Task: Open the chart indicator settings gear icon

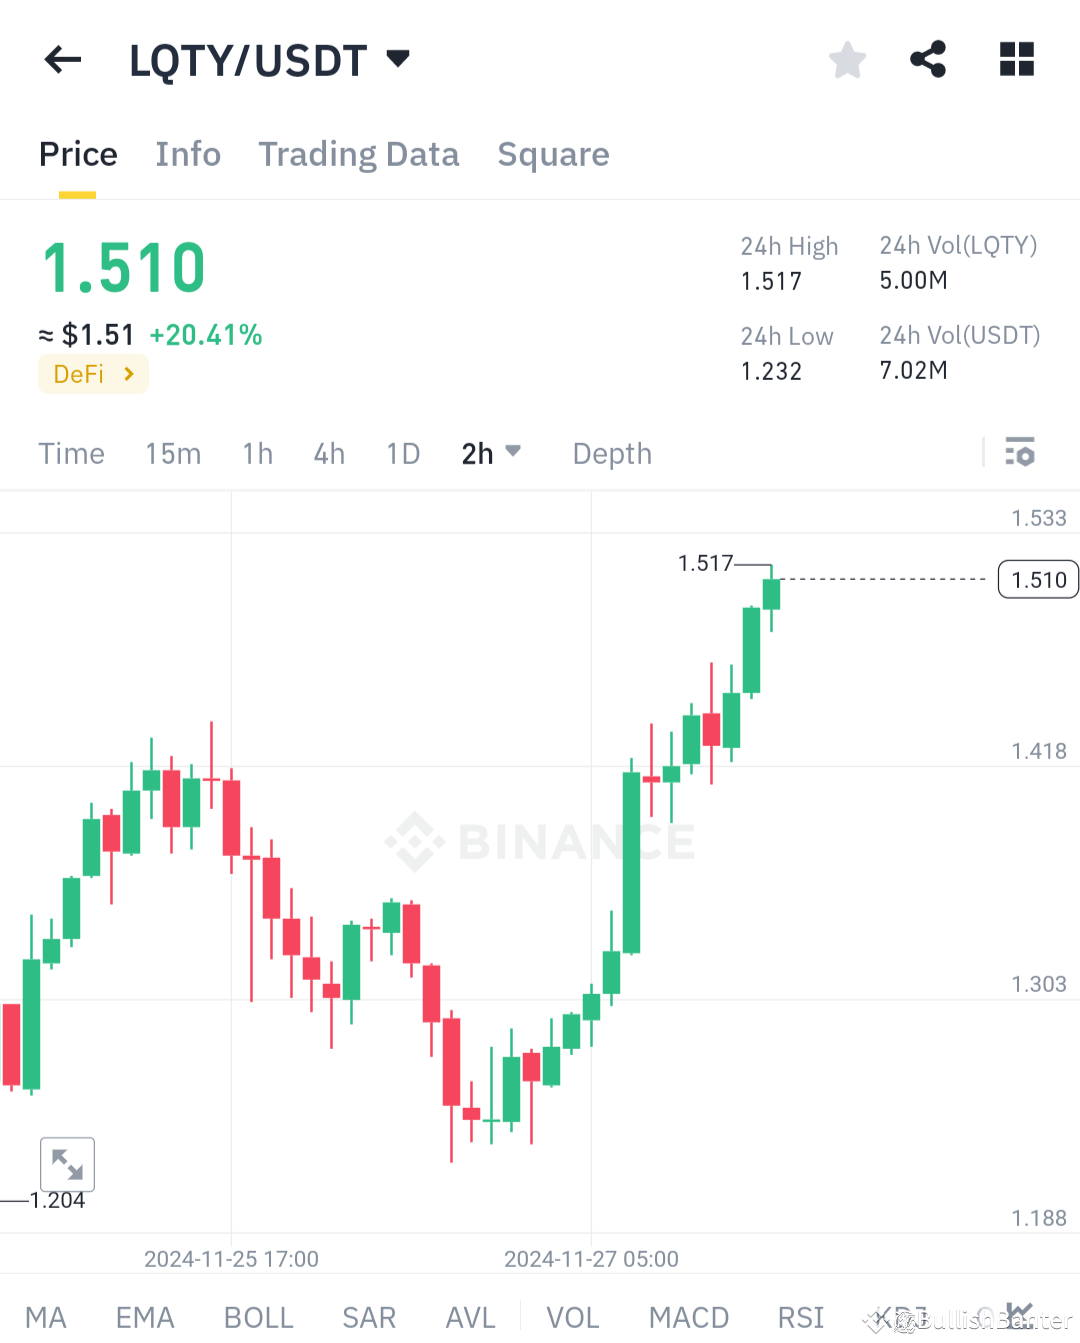Action: [1020, 453]
